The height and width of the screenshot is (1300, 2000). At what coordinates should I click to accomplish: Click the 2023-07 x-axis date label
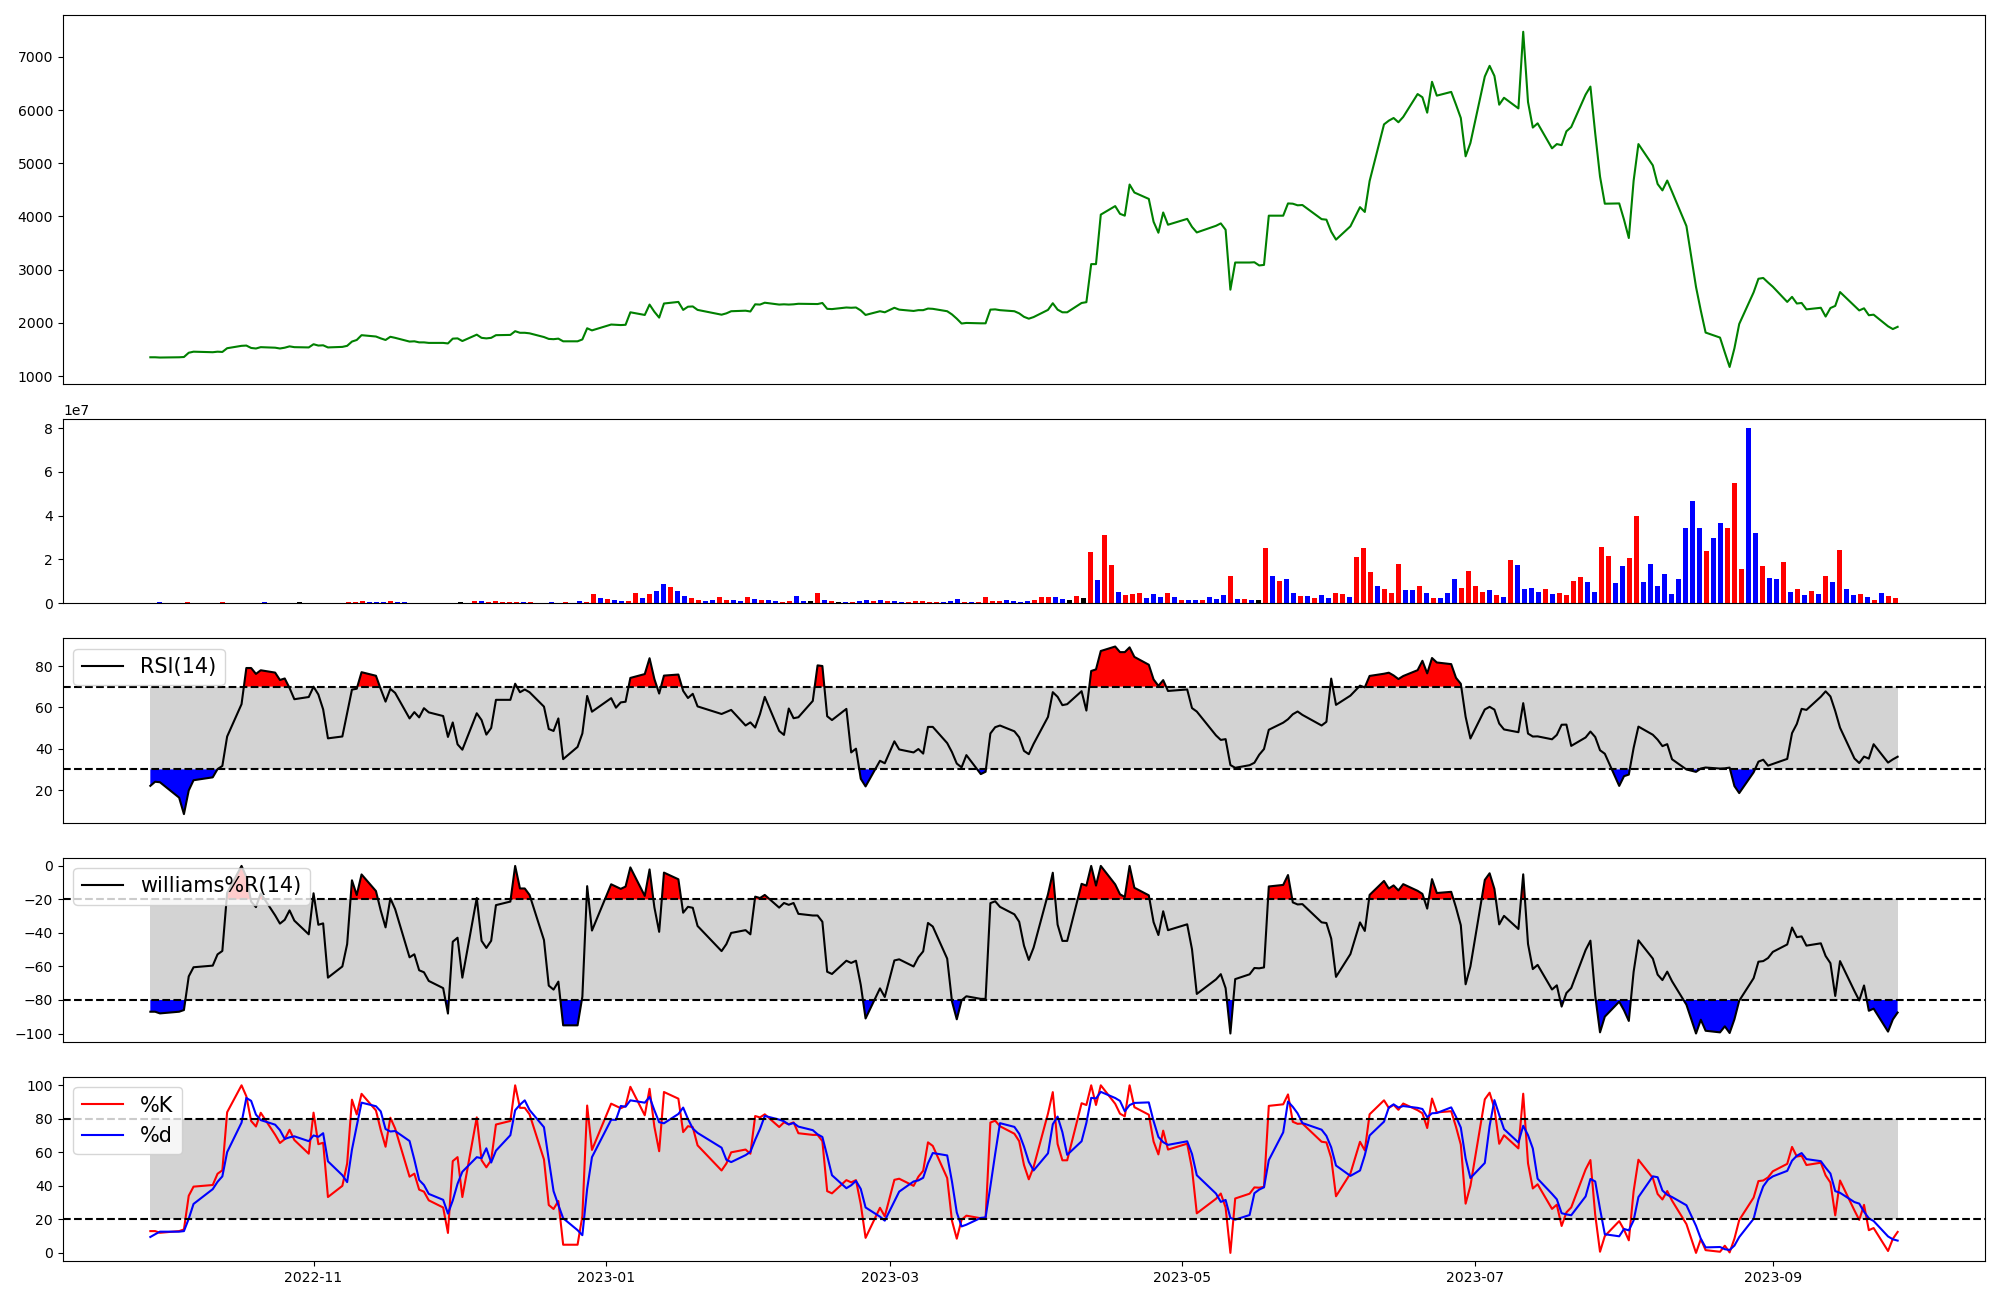[x=1475, y=1277]
